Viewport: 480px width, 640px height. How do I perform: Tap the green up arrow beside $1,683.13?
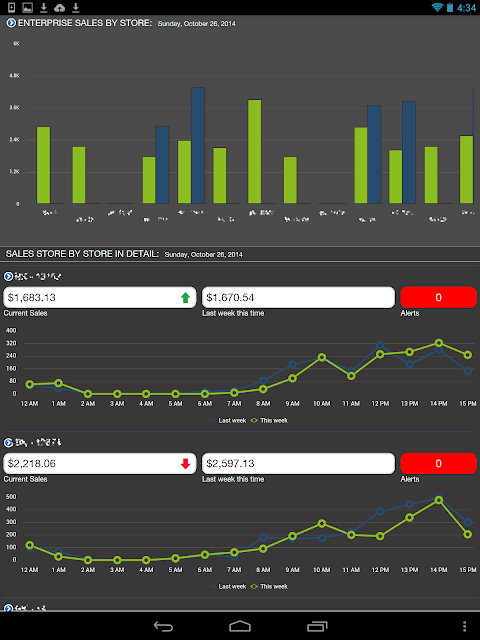(185, 298)
